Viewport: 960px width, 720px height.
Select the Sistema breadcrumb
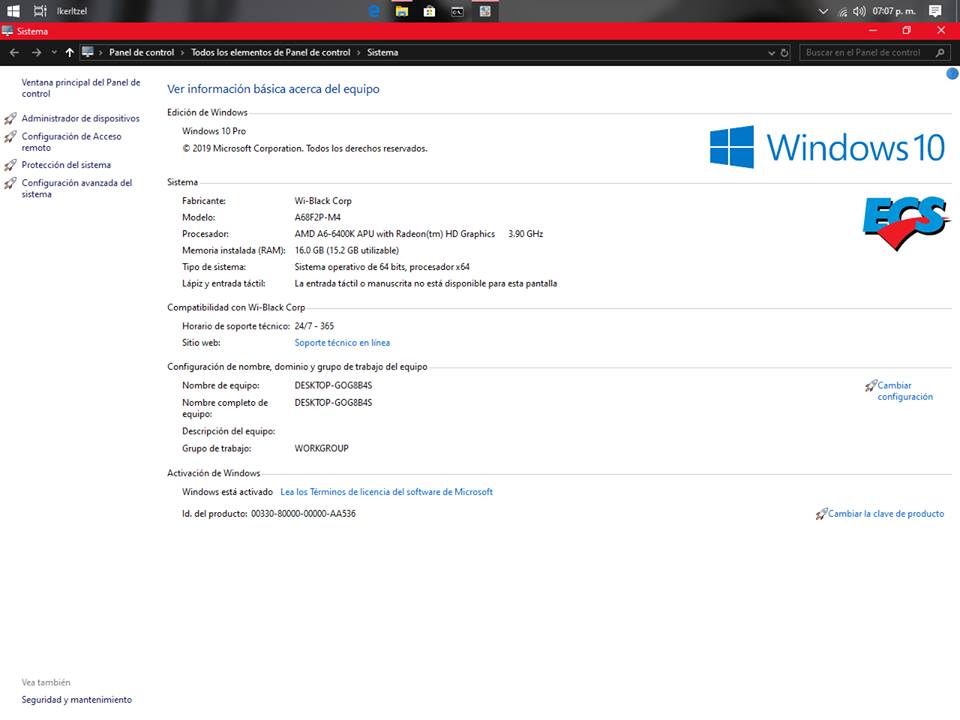(383, 53)
